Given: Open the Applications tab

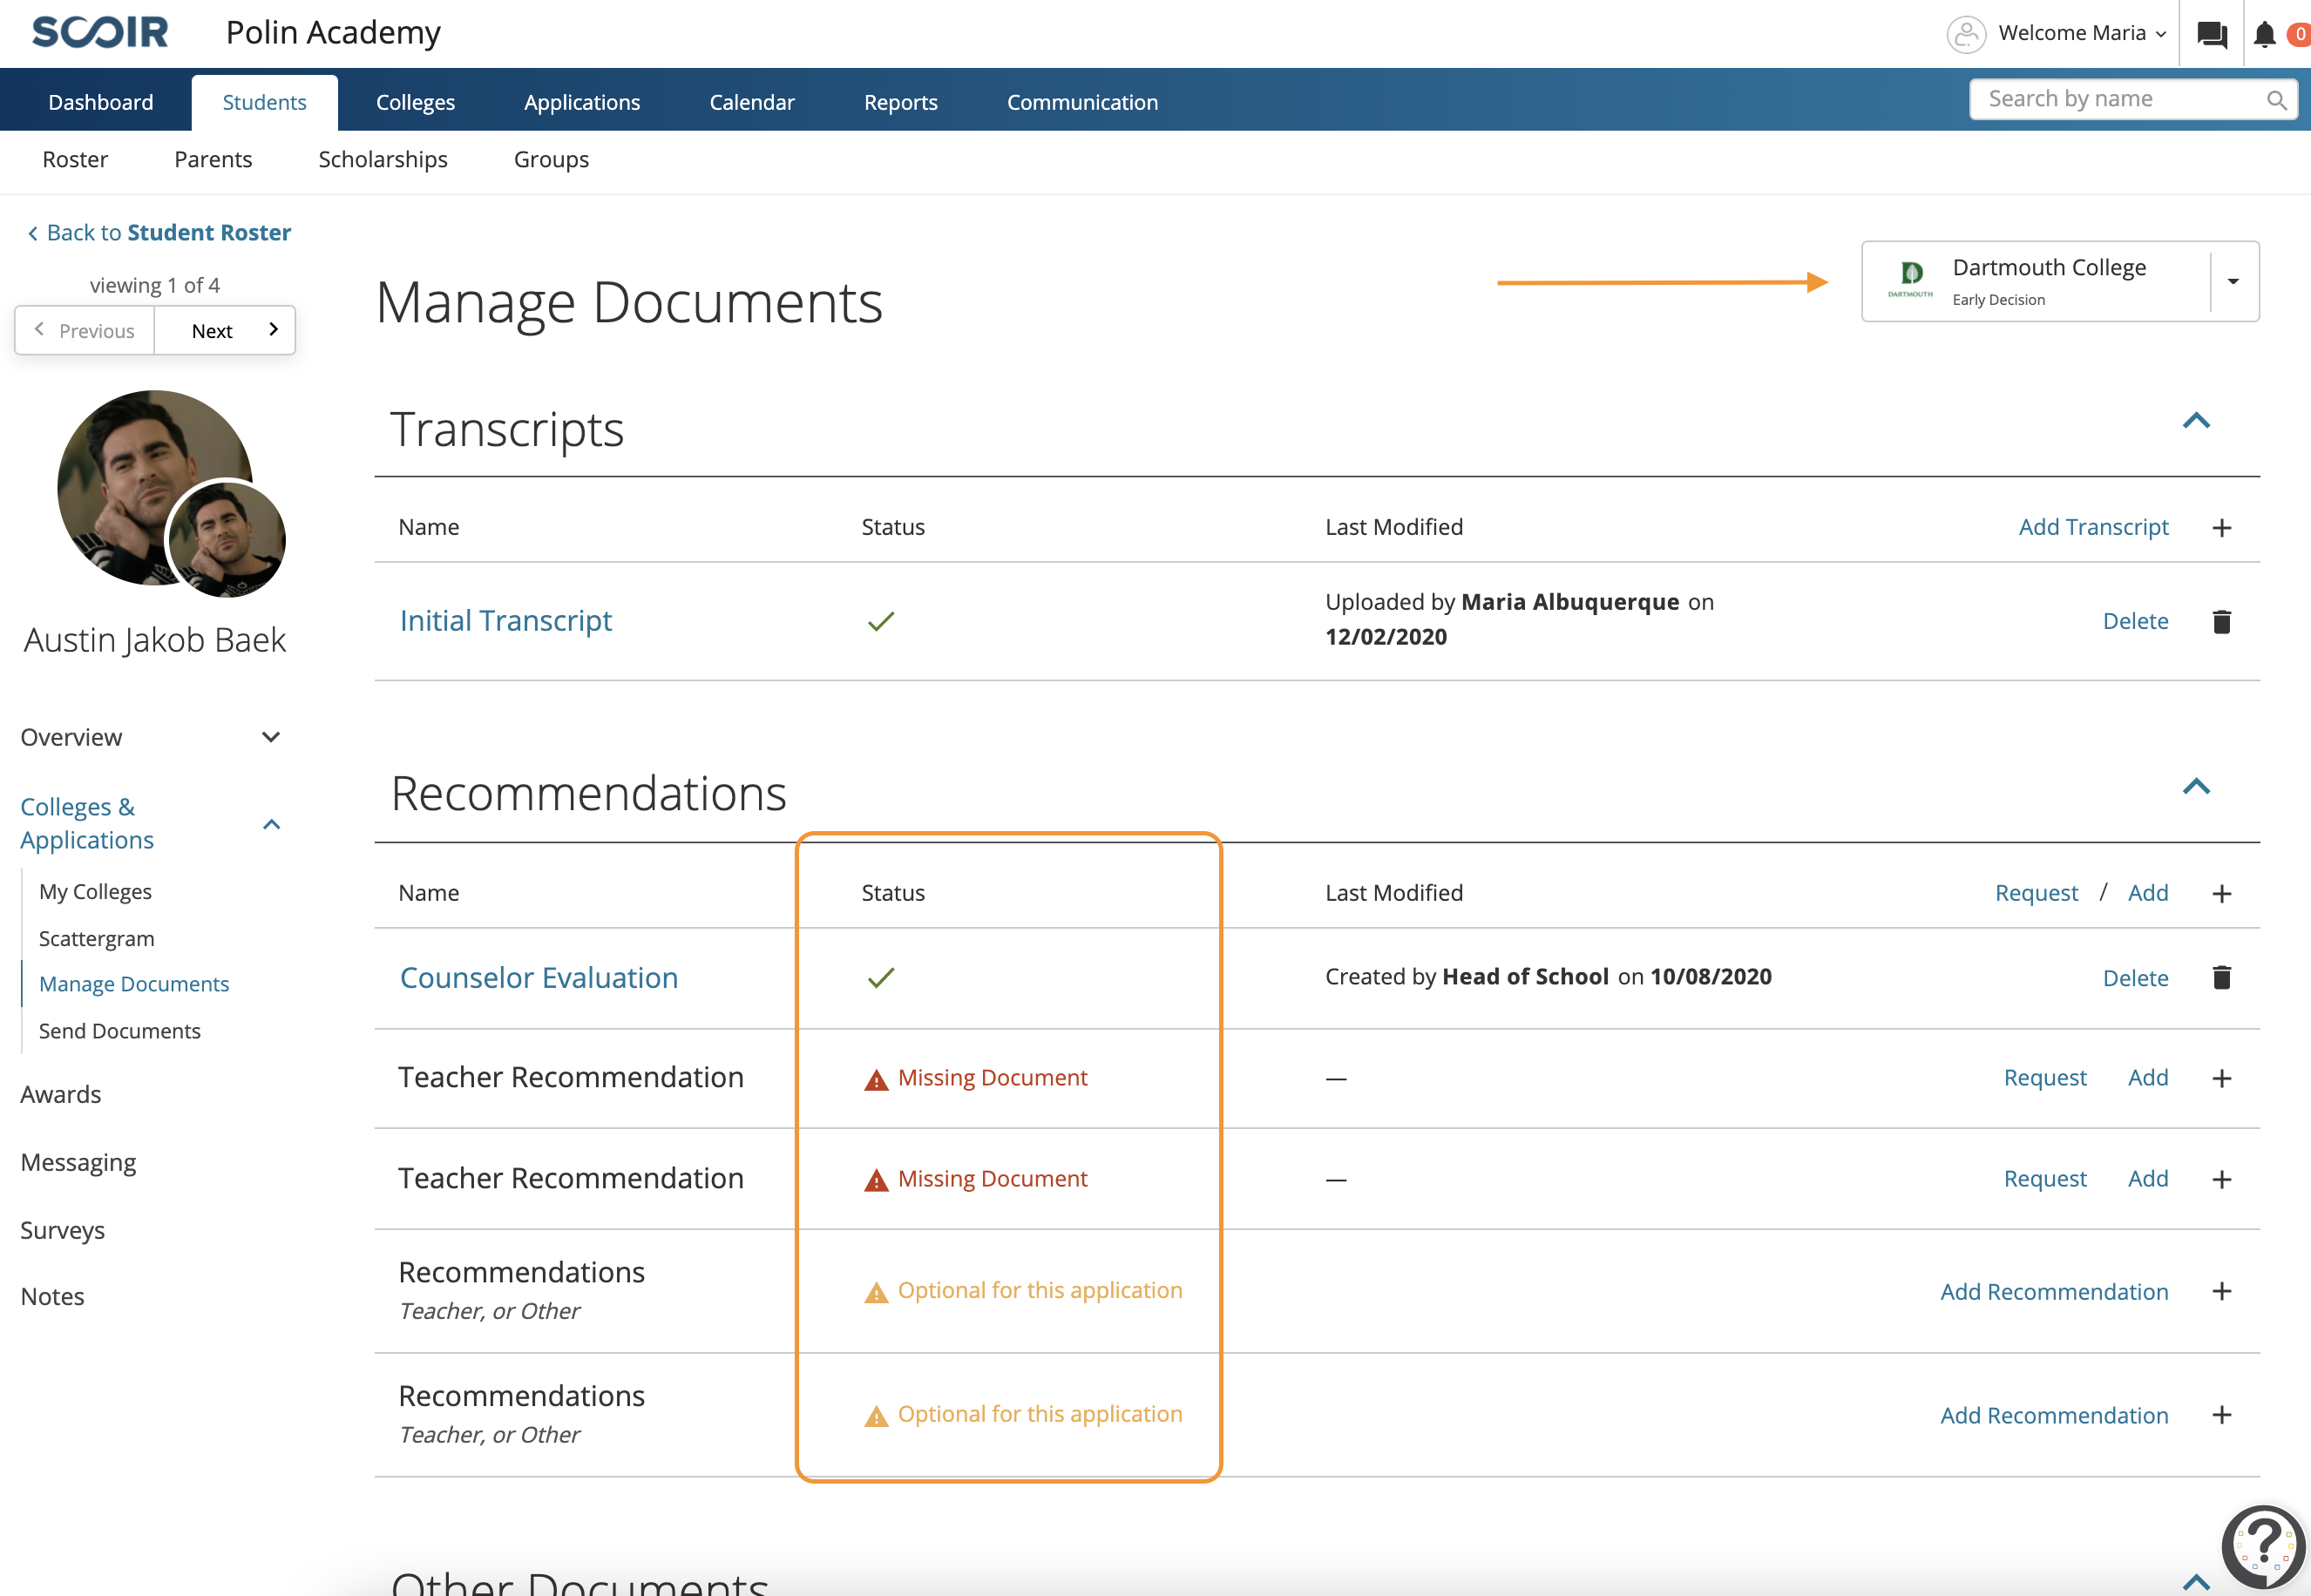Looking at the screenshot, I should 582,103.
